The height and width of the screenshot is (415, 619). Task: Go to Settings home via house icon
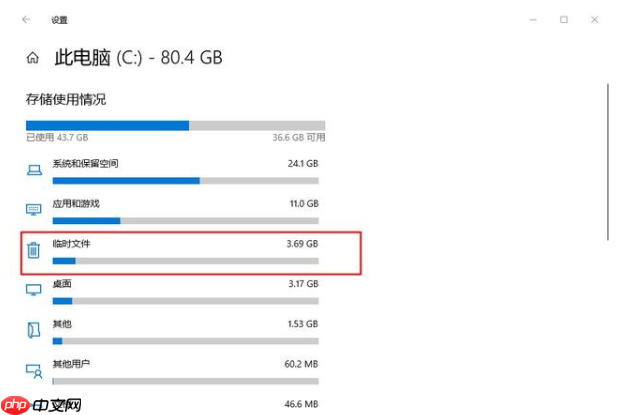point(33,58)
